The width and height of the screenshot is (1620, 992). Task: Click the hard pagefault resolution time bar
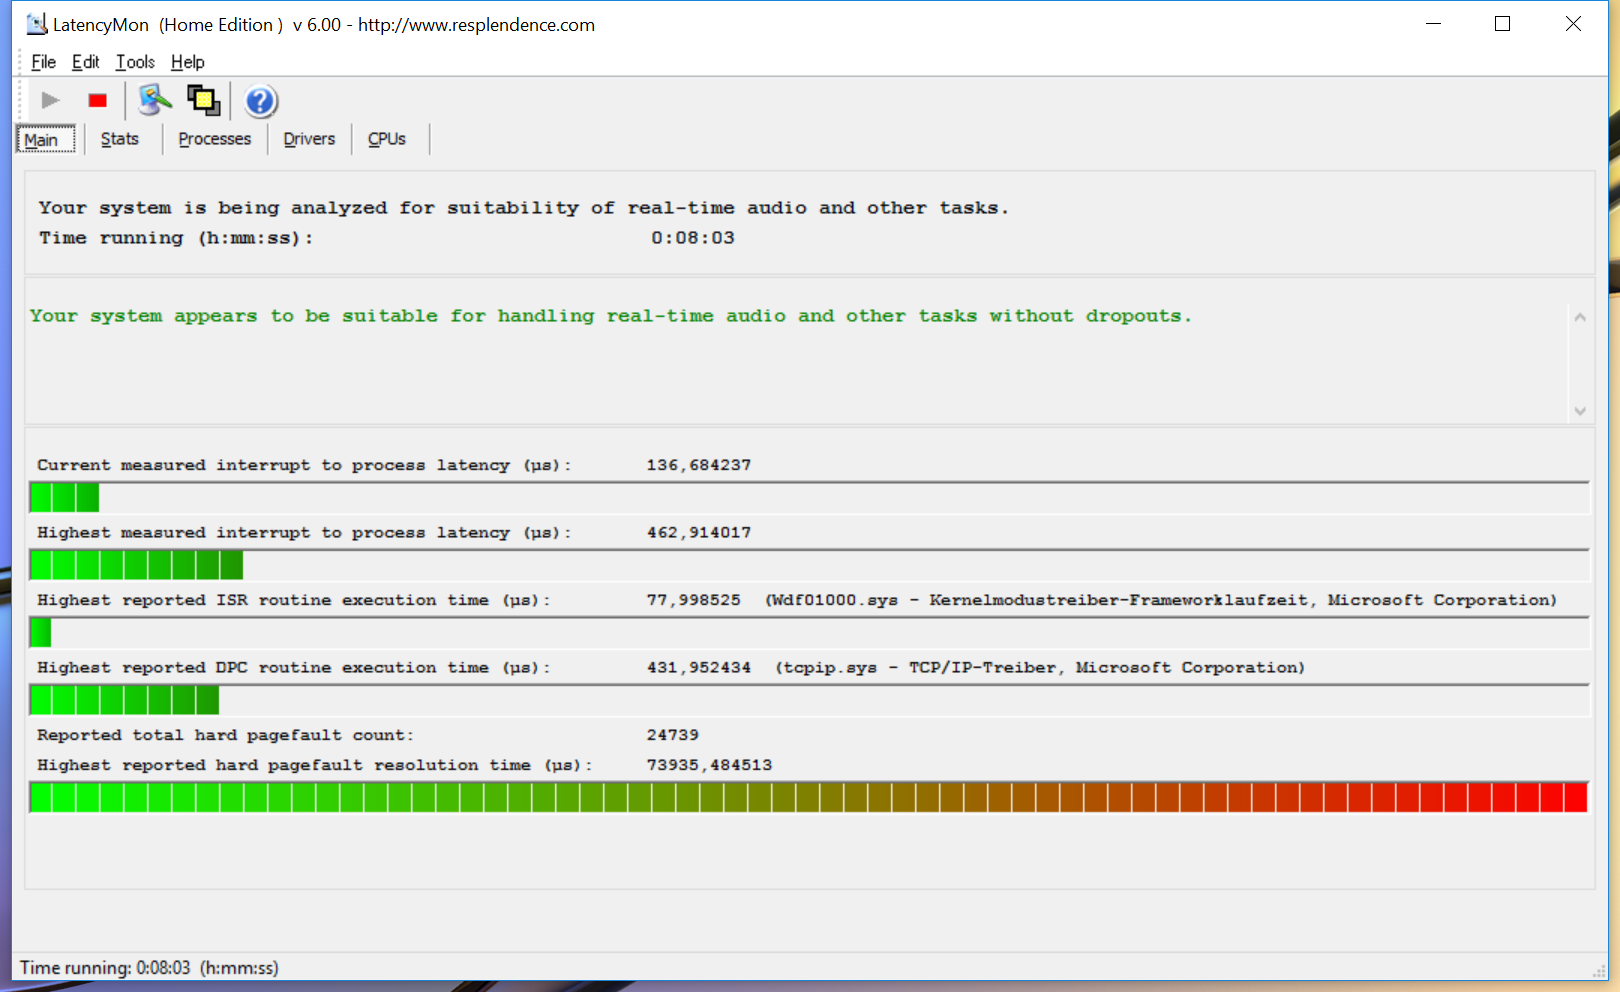[808, 798]
